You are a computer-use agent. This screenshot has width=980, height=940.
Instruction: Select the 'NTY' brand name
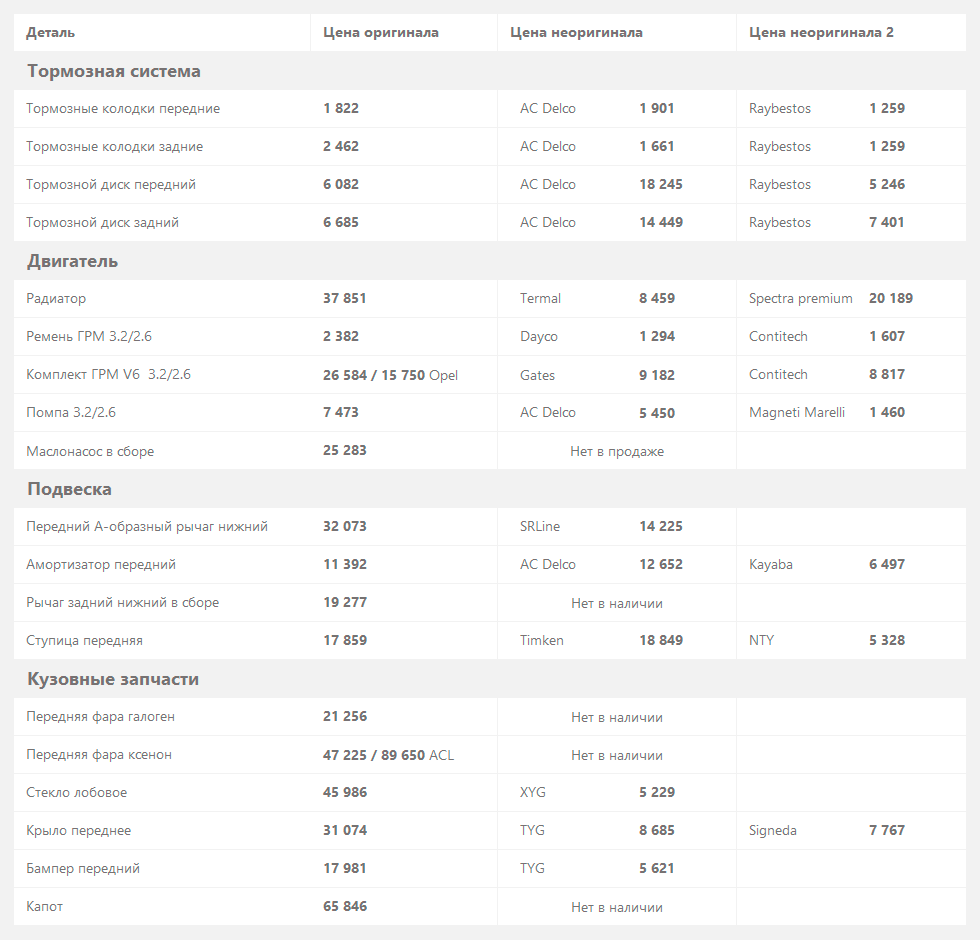[x=761, y=641]
